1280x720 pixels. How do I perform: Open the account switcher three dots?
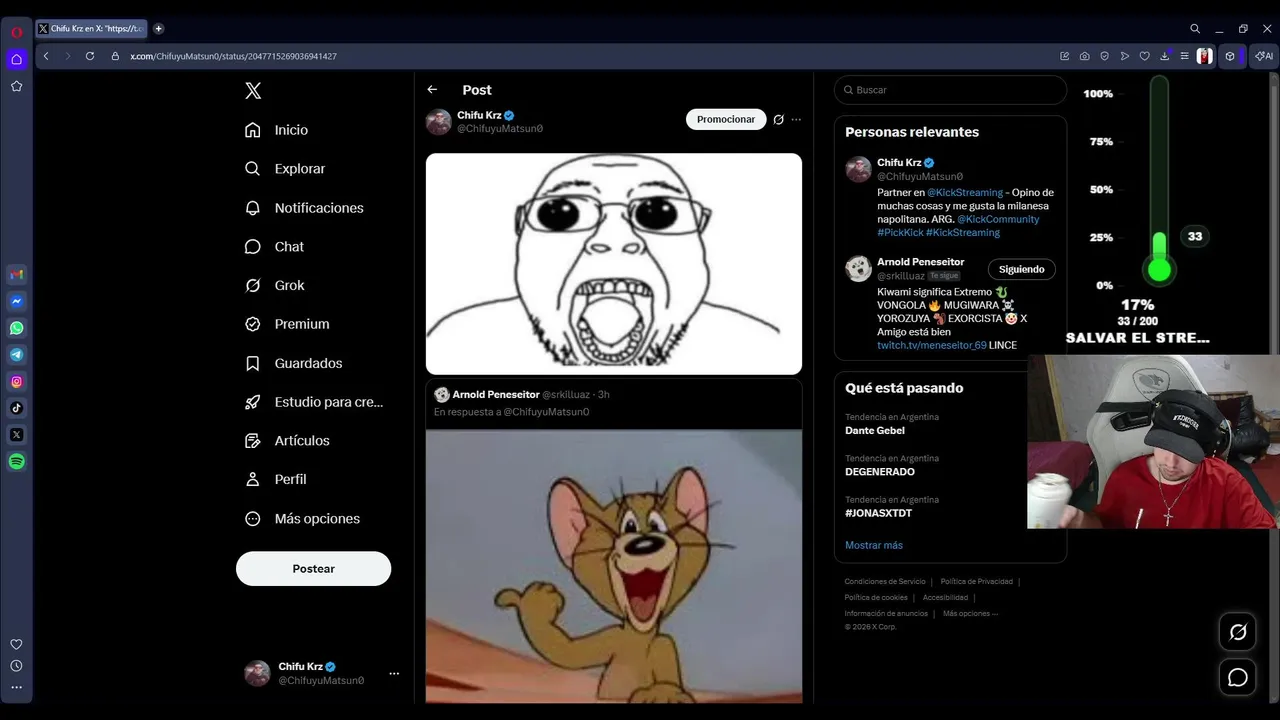394,674
